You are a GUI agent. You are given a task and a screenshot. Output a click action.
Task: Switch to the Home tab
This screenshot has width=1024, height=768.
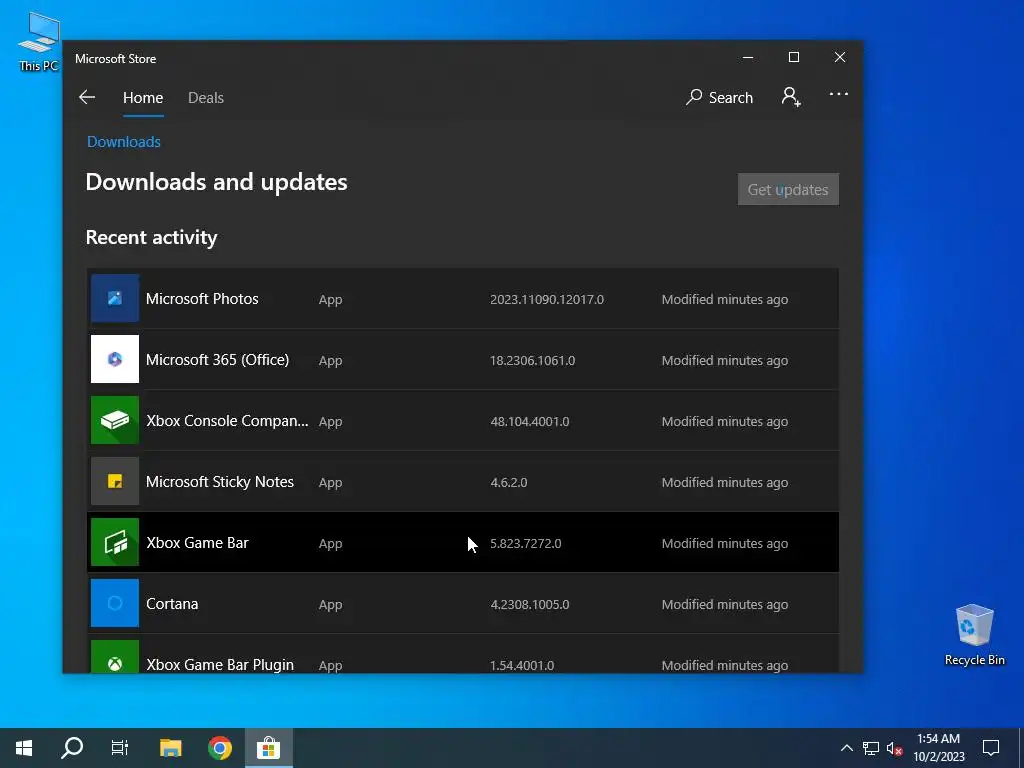pyautogui.click(x=143, y=98)
